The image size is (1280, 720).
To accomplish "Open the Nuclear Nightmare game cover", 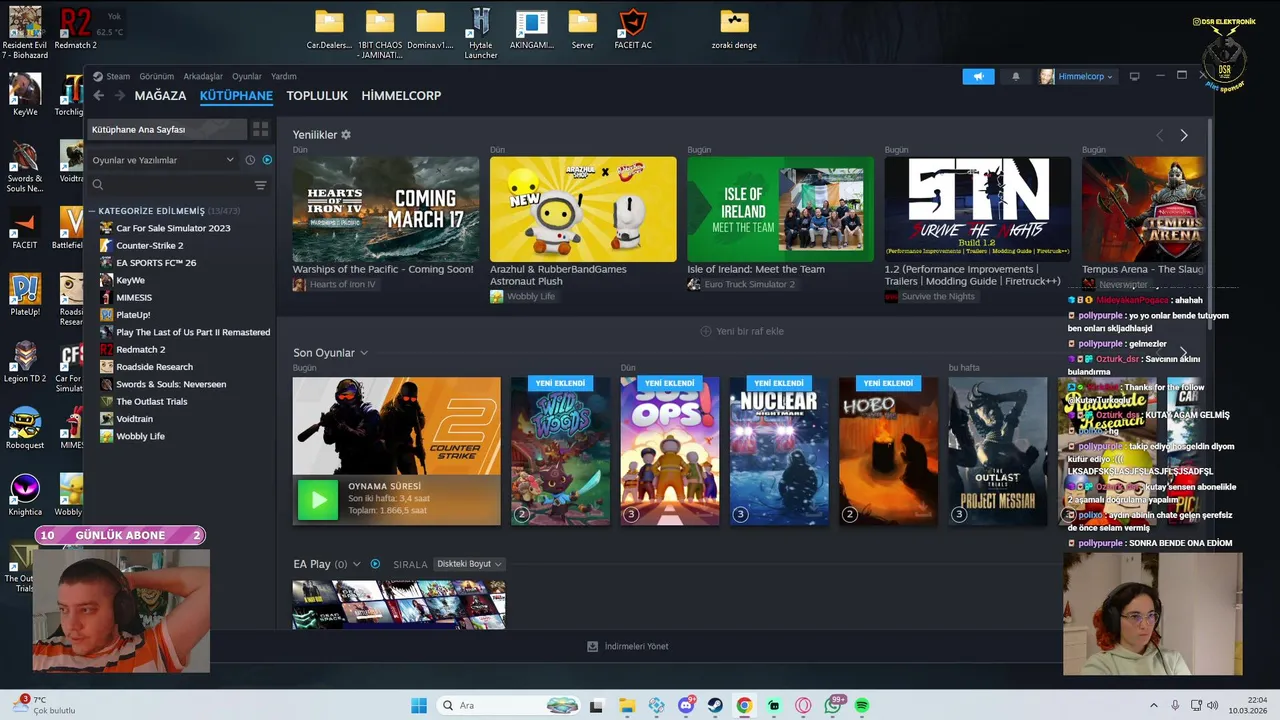I will pyautogui.click(x=779, y=451).
